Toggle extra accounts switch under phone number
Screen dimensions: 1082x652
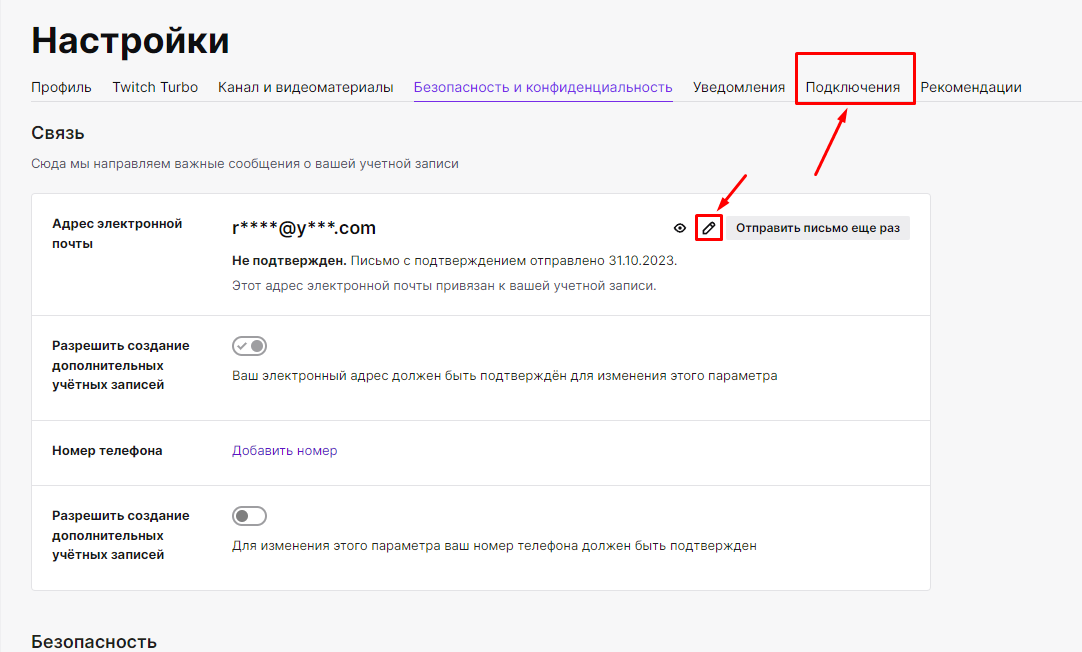pos(249,516)
